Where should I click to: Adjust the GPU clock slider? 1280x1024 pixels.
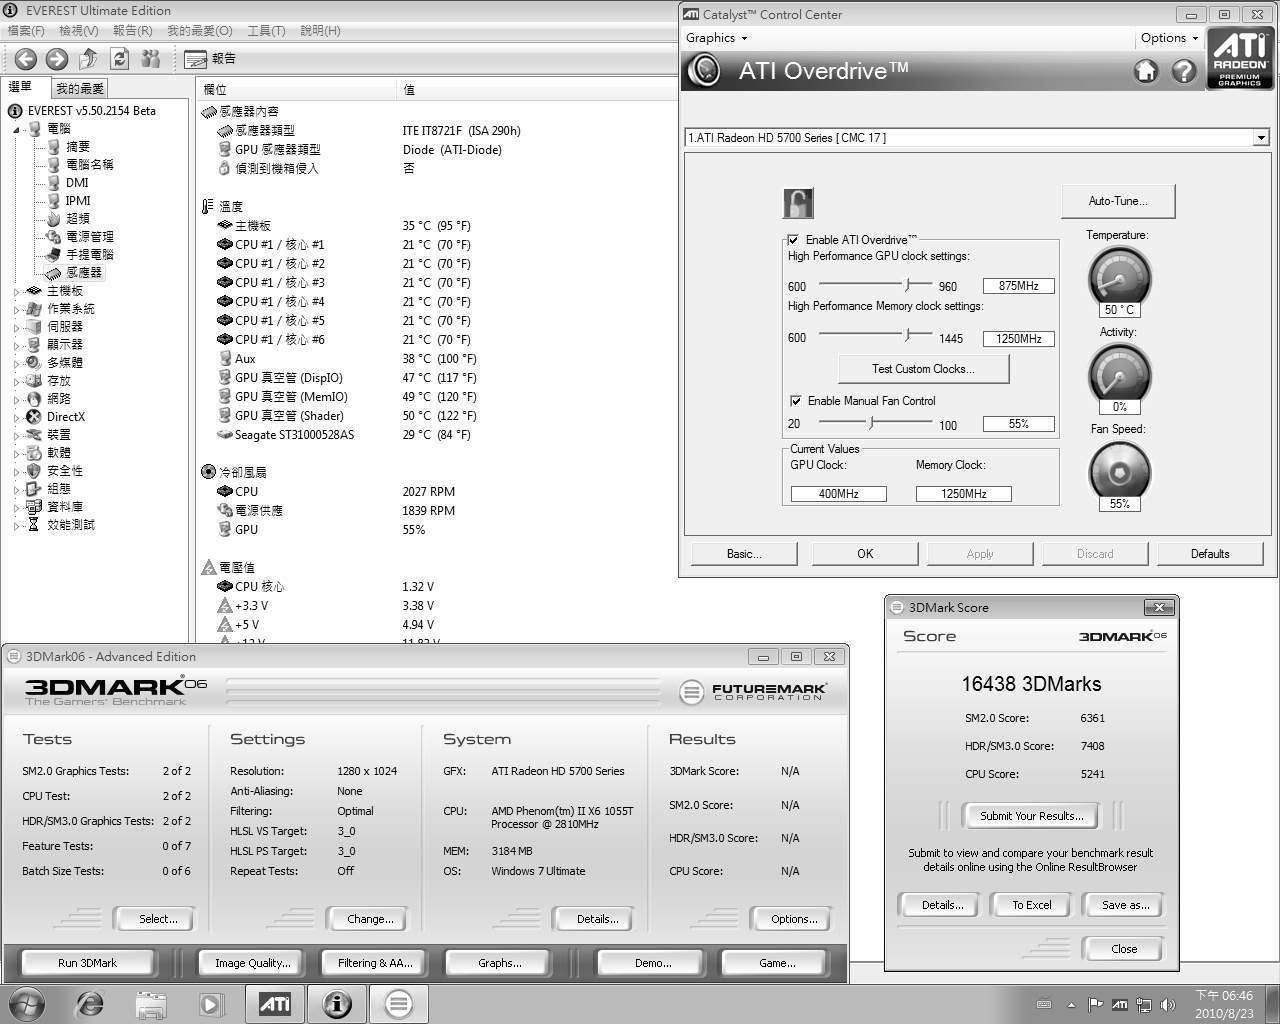tap(908, 286)
